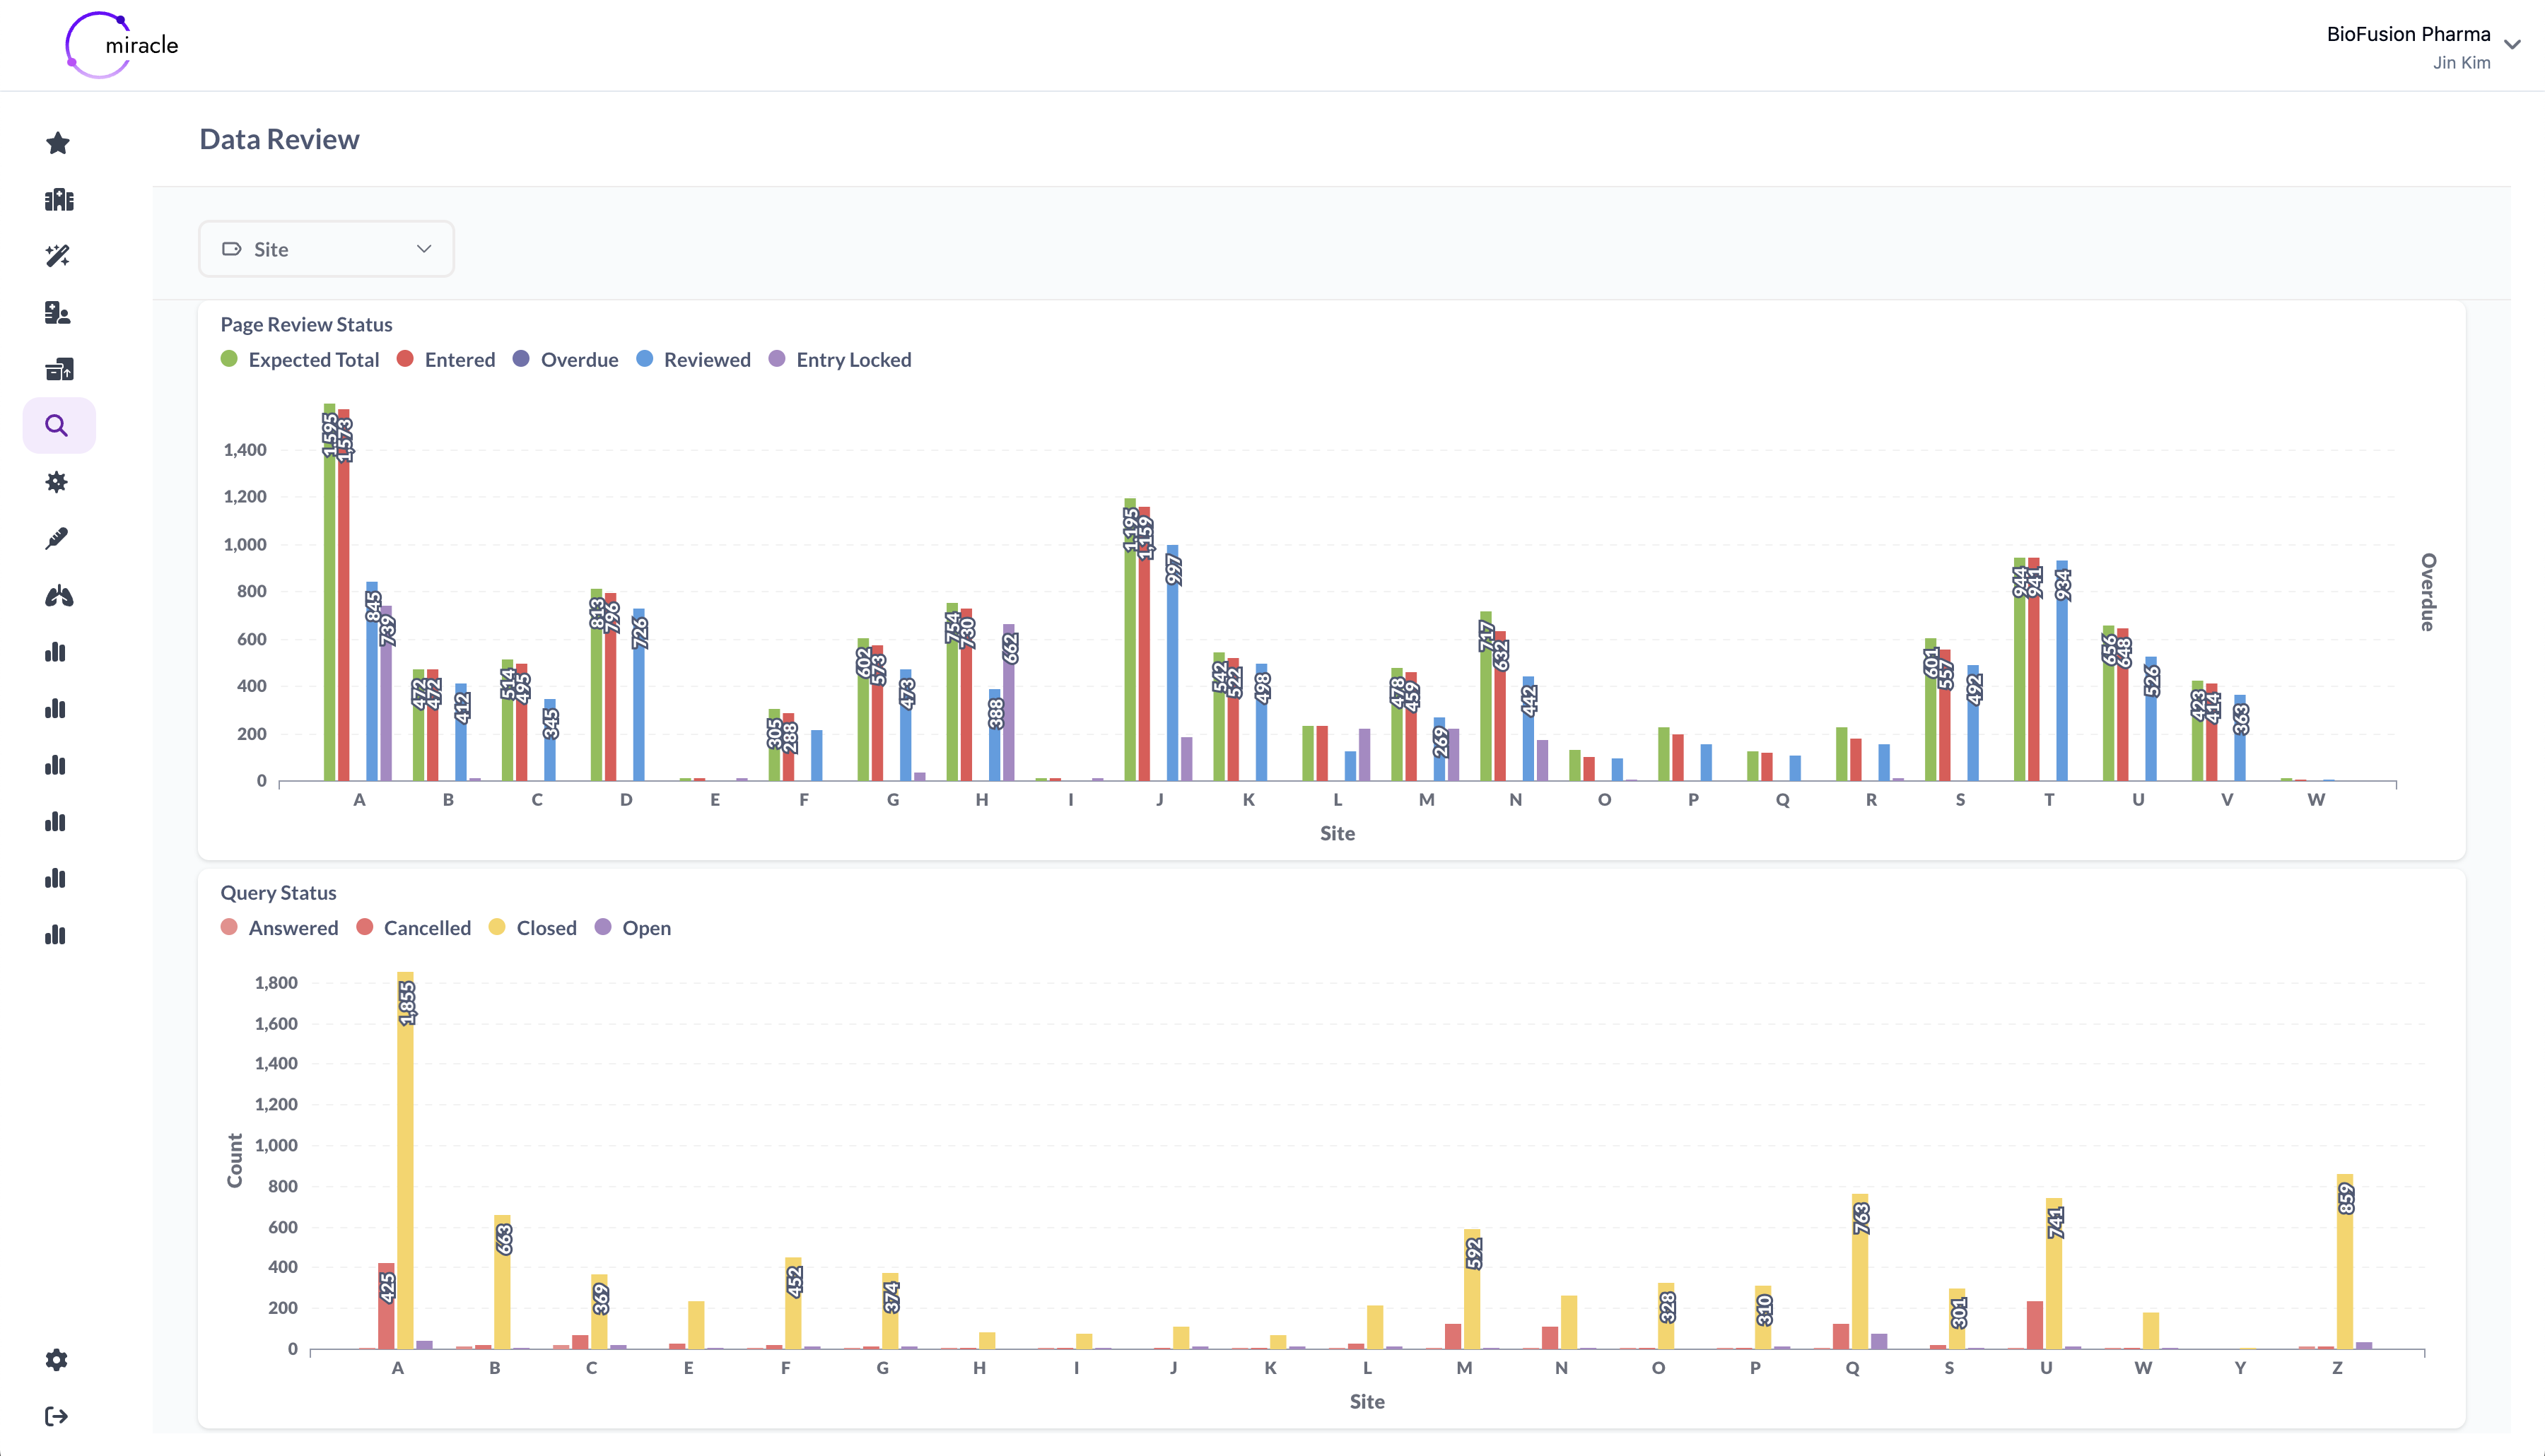Open the thermometer sidebar icon
2545x1456 pixels.
(x=57, y=539)
